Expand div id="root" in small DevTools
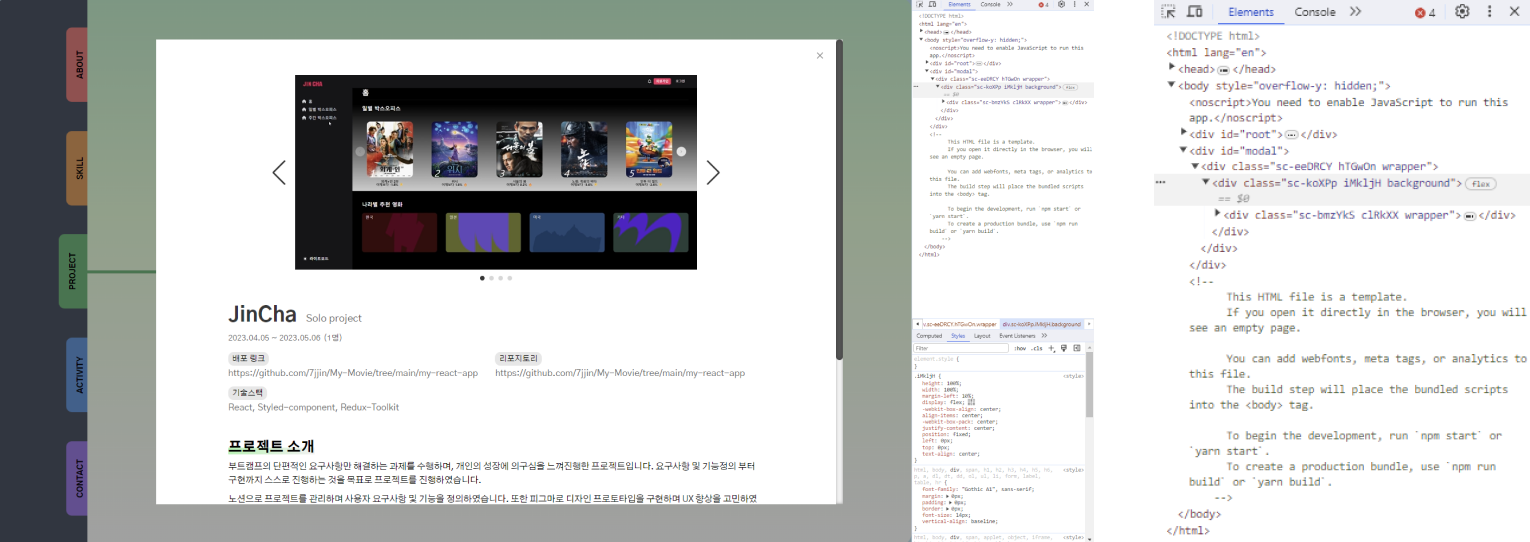The width and height of the screenshot is (1530, 542). [927, 62]
